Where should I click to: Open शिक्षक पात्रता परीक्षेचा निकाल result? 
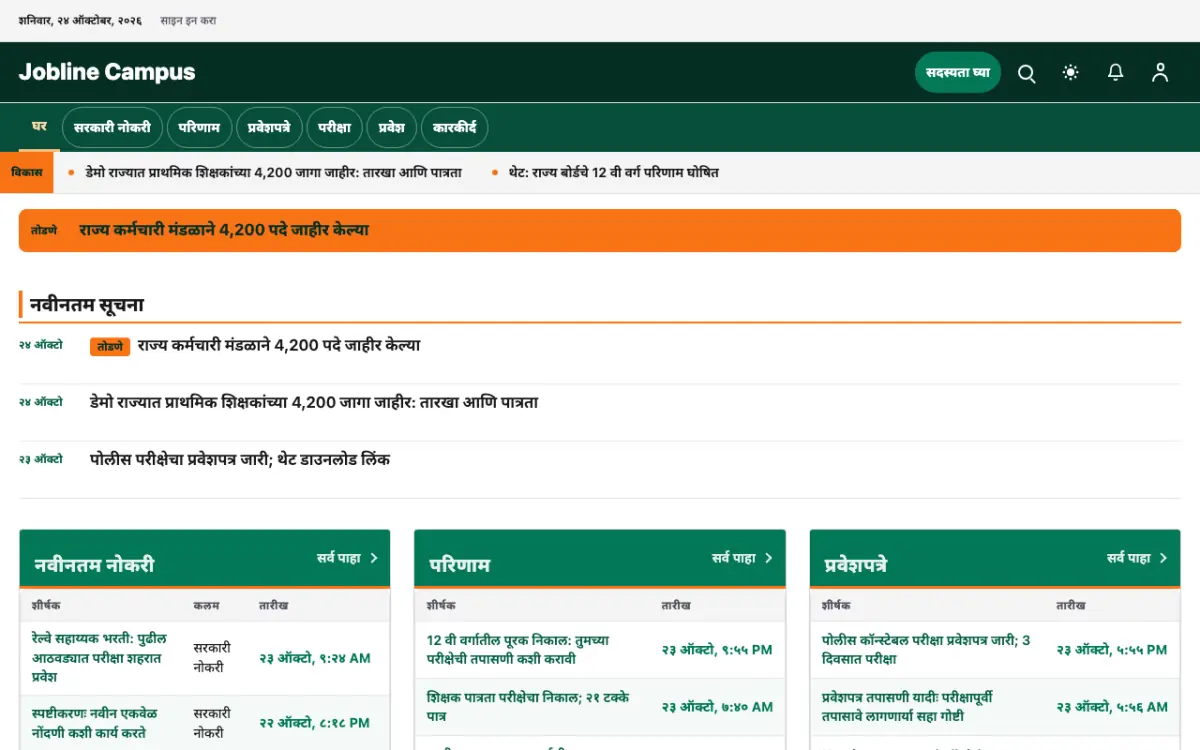click(x=528, y=707)
